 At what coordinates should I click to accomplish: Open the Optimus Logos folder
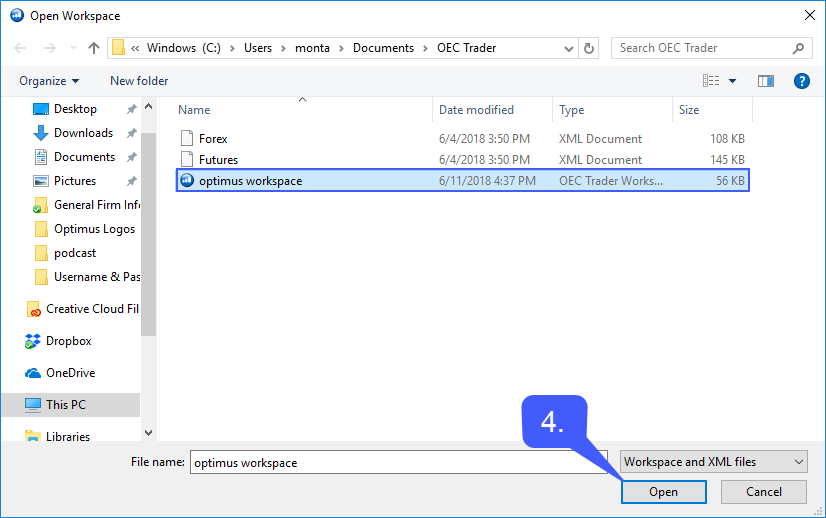[94, 229]
